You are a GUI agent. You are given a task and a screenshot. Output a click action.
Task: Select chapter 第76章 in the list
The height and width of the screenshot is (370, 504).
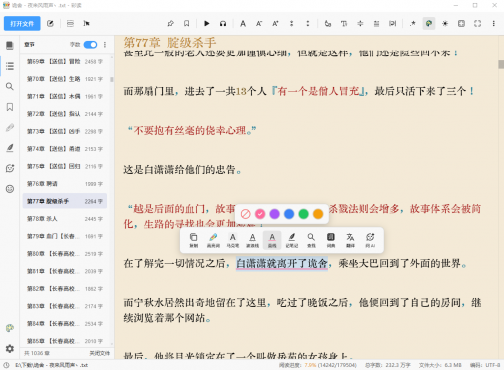65,184
